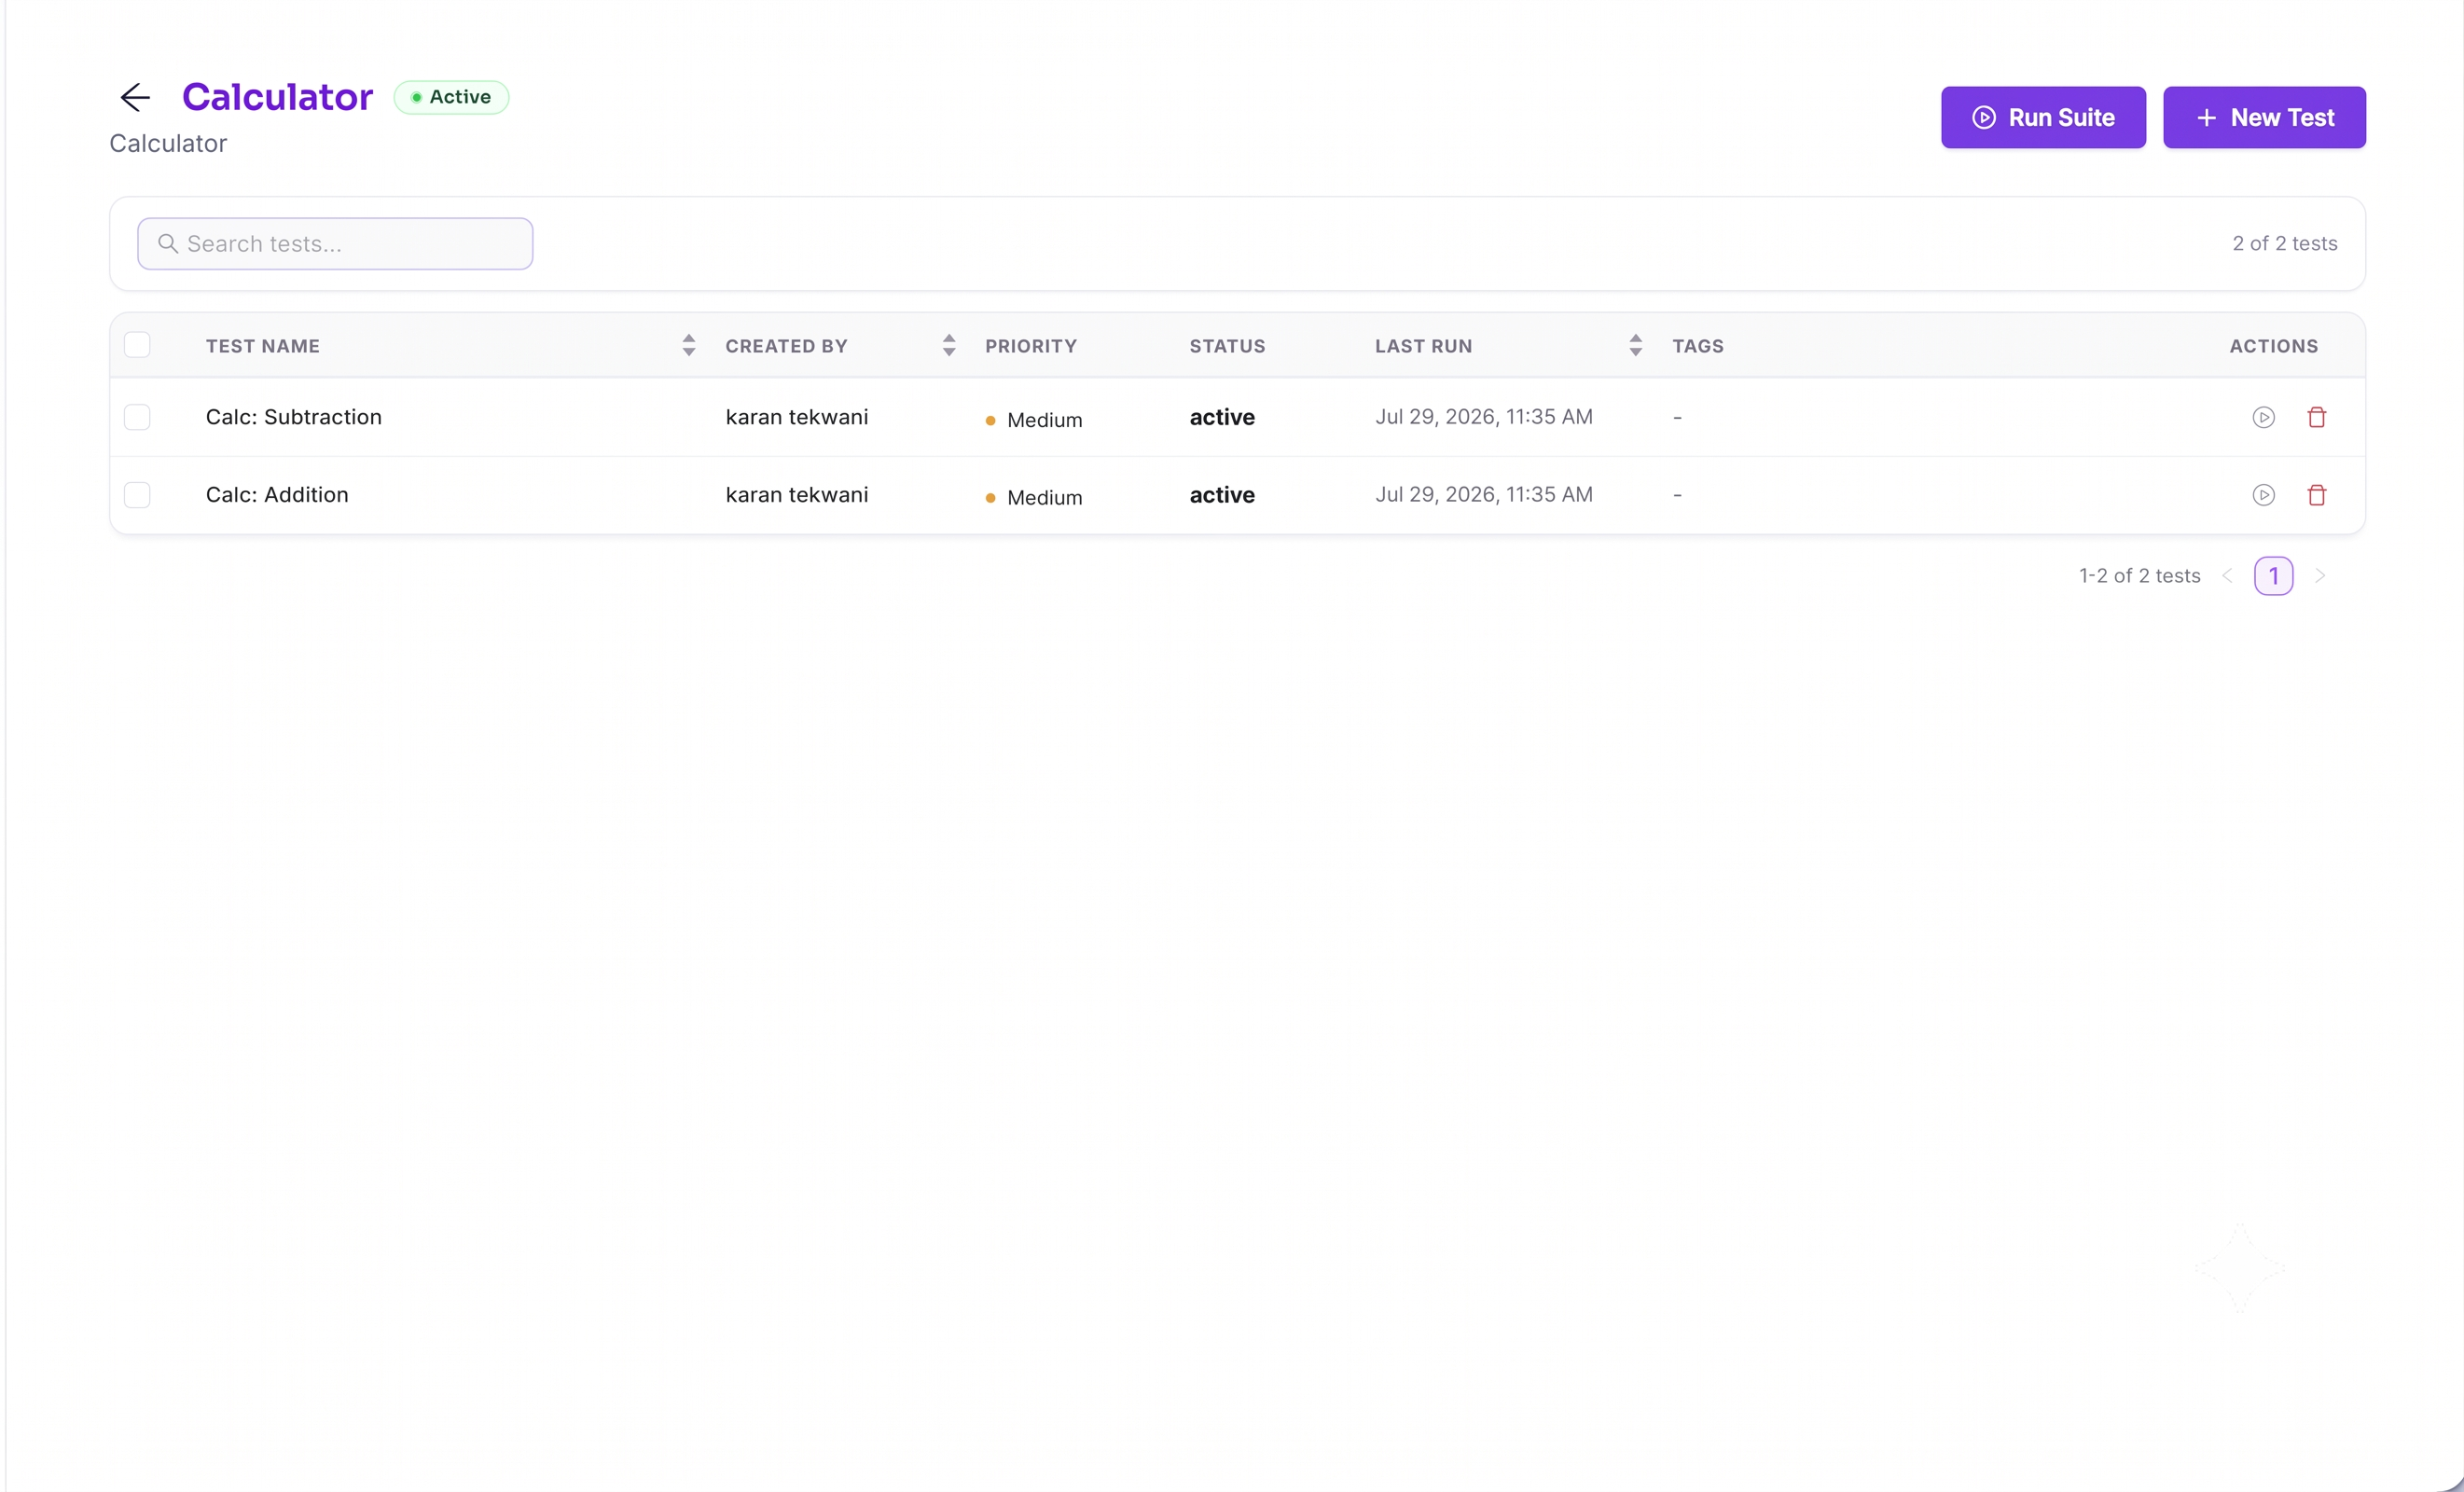Click the Actions column header

2273,346
